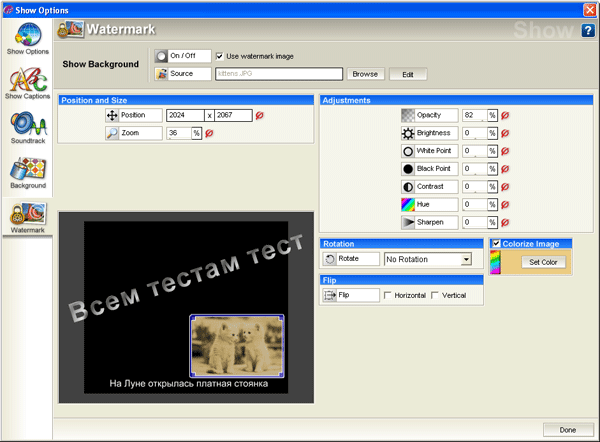Uncheck the Colorize Image checkbox
Image resolution: width=600 pixels, height=442 pixels.
point(496,243)
